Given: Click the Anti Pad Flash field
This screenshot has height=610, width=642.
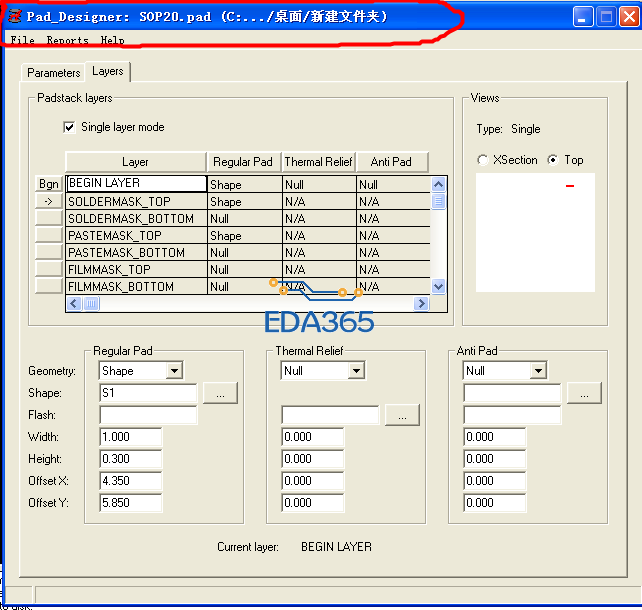Looking at the screenshot, I should [512, 415].
